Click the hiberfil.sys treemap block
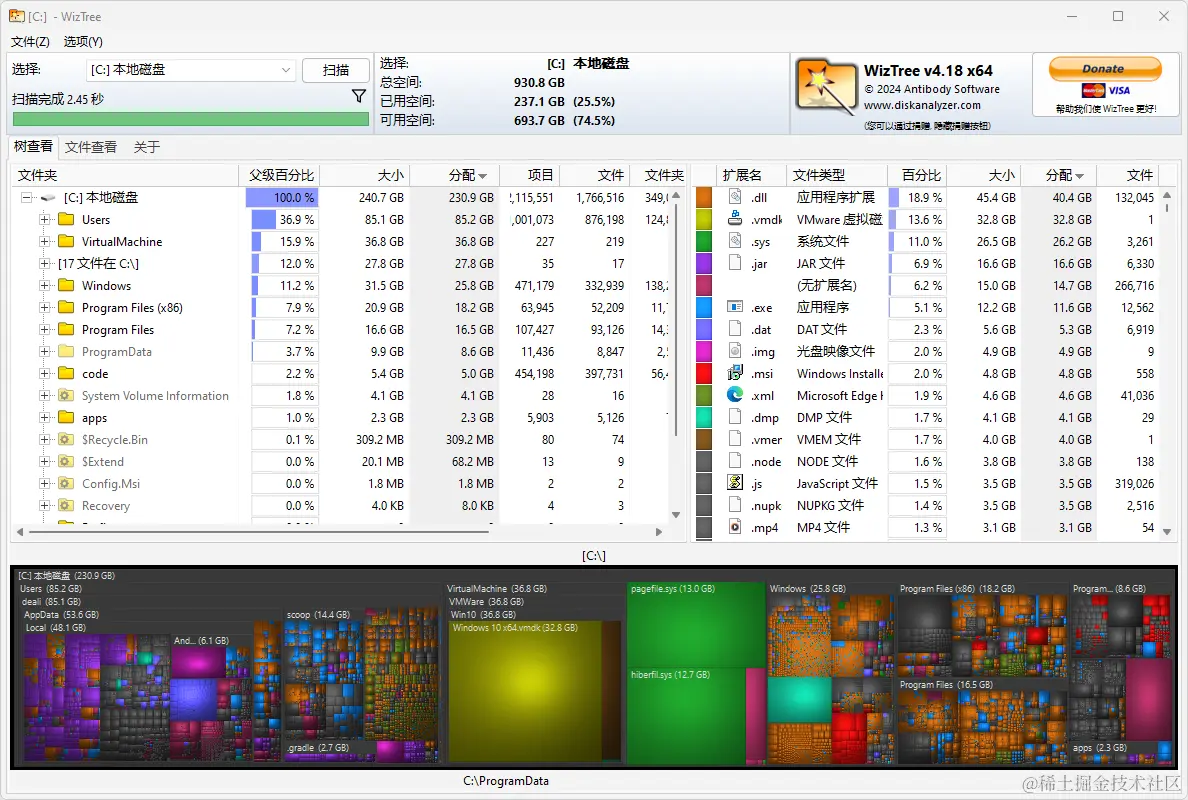This screenshot has width=1188, height=800. (x=686, y=716)
